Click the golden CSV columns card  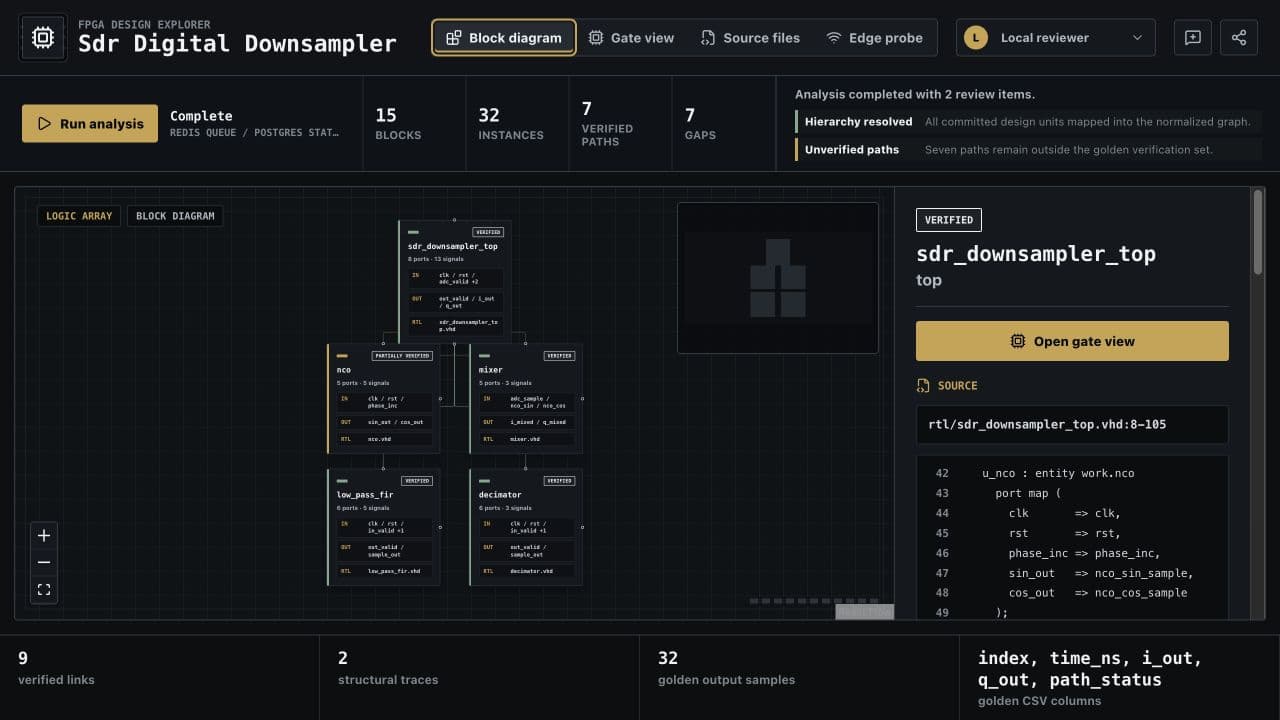pos(1120,678)
